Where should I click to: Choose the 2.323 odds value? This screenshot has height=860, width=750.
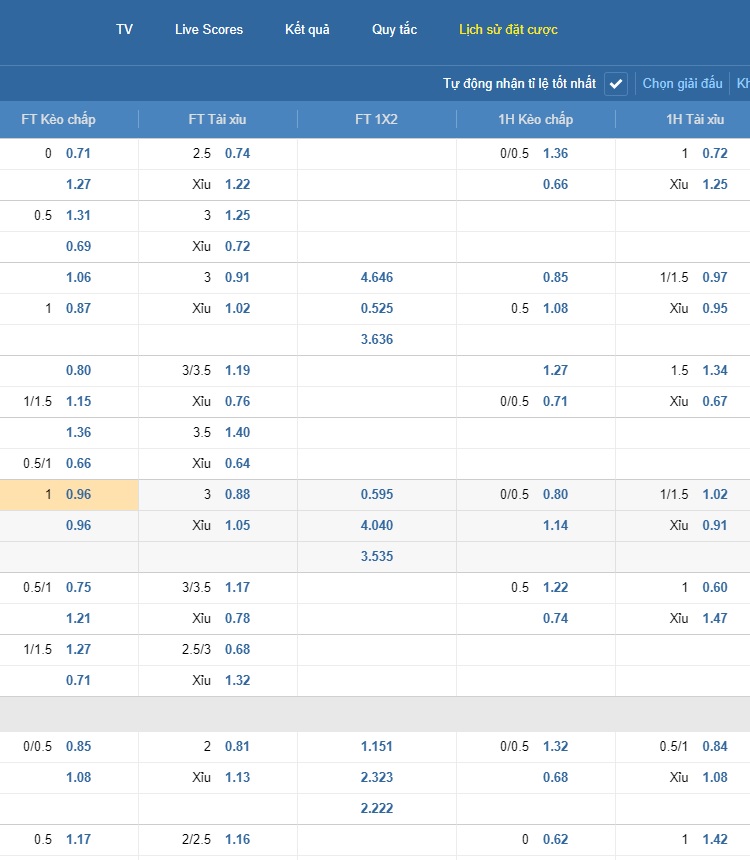tap(377, 778)
